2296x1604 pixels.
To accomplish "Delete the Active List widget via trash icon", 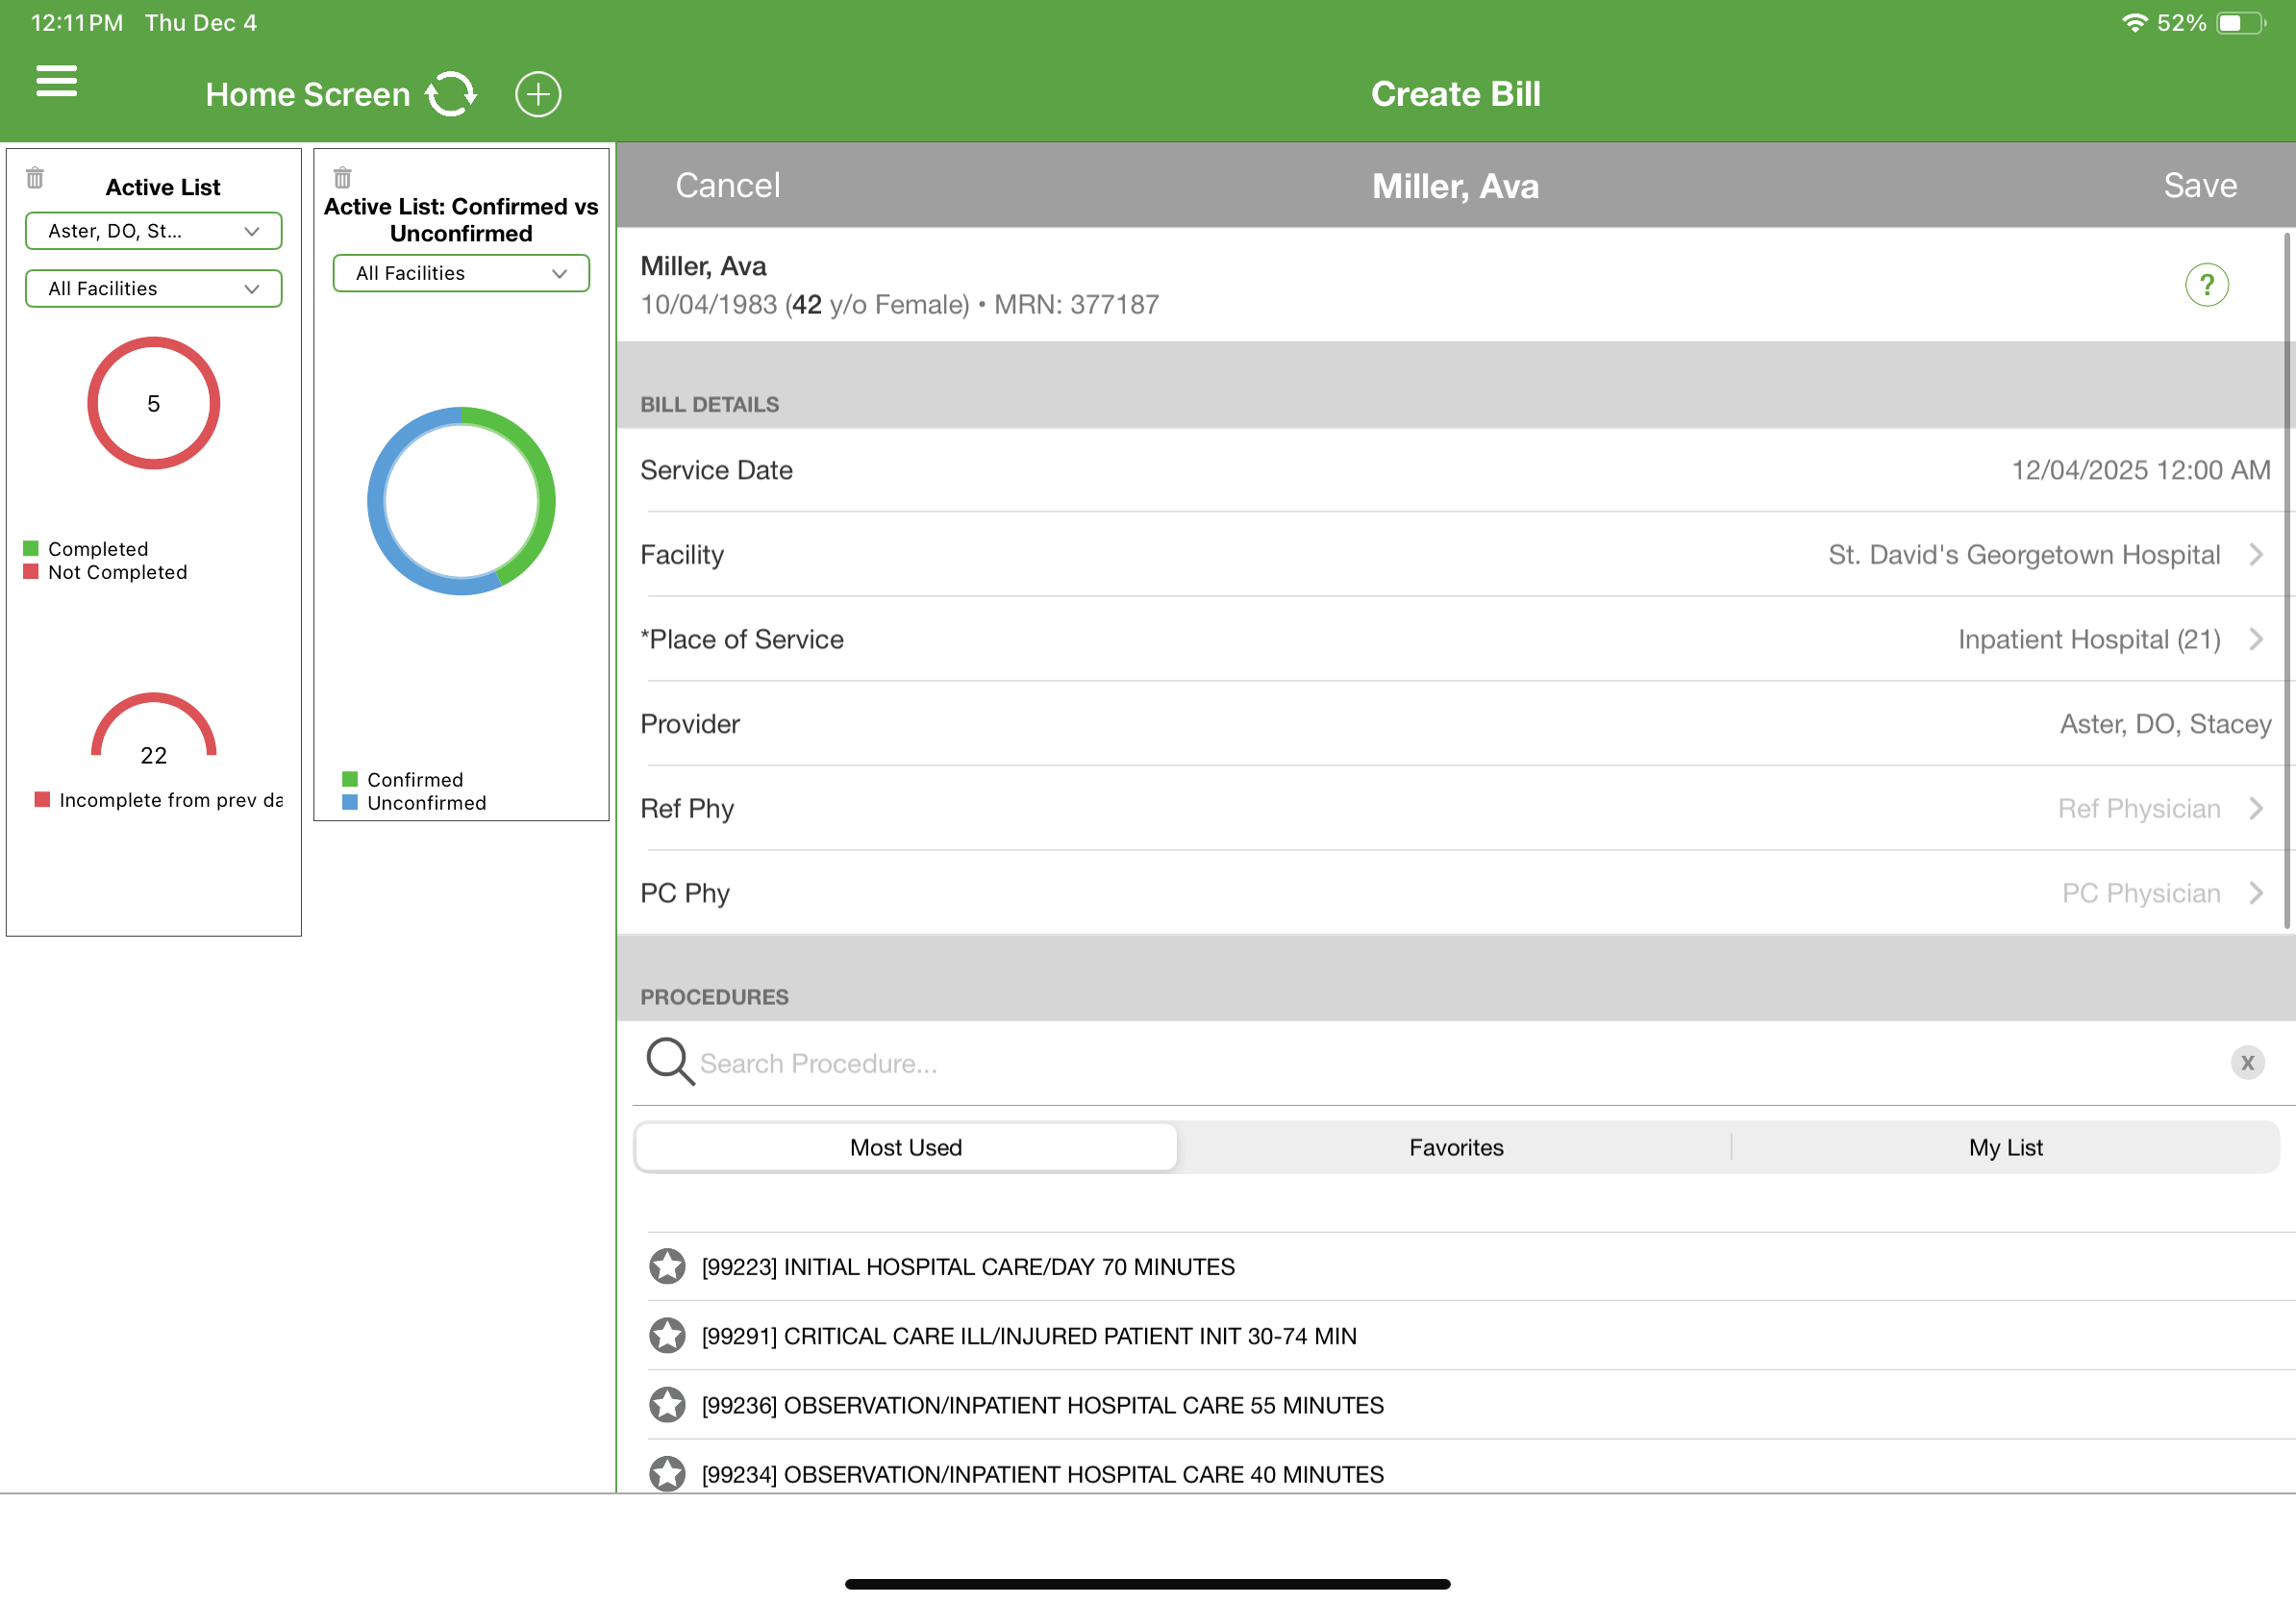I will click(x=35, y=178).
